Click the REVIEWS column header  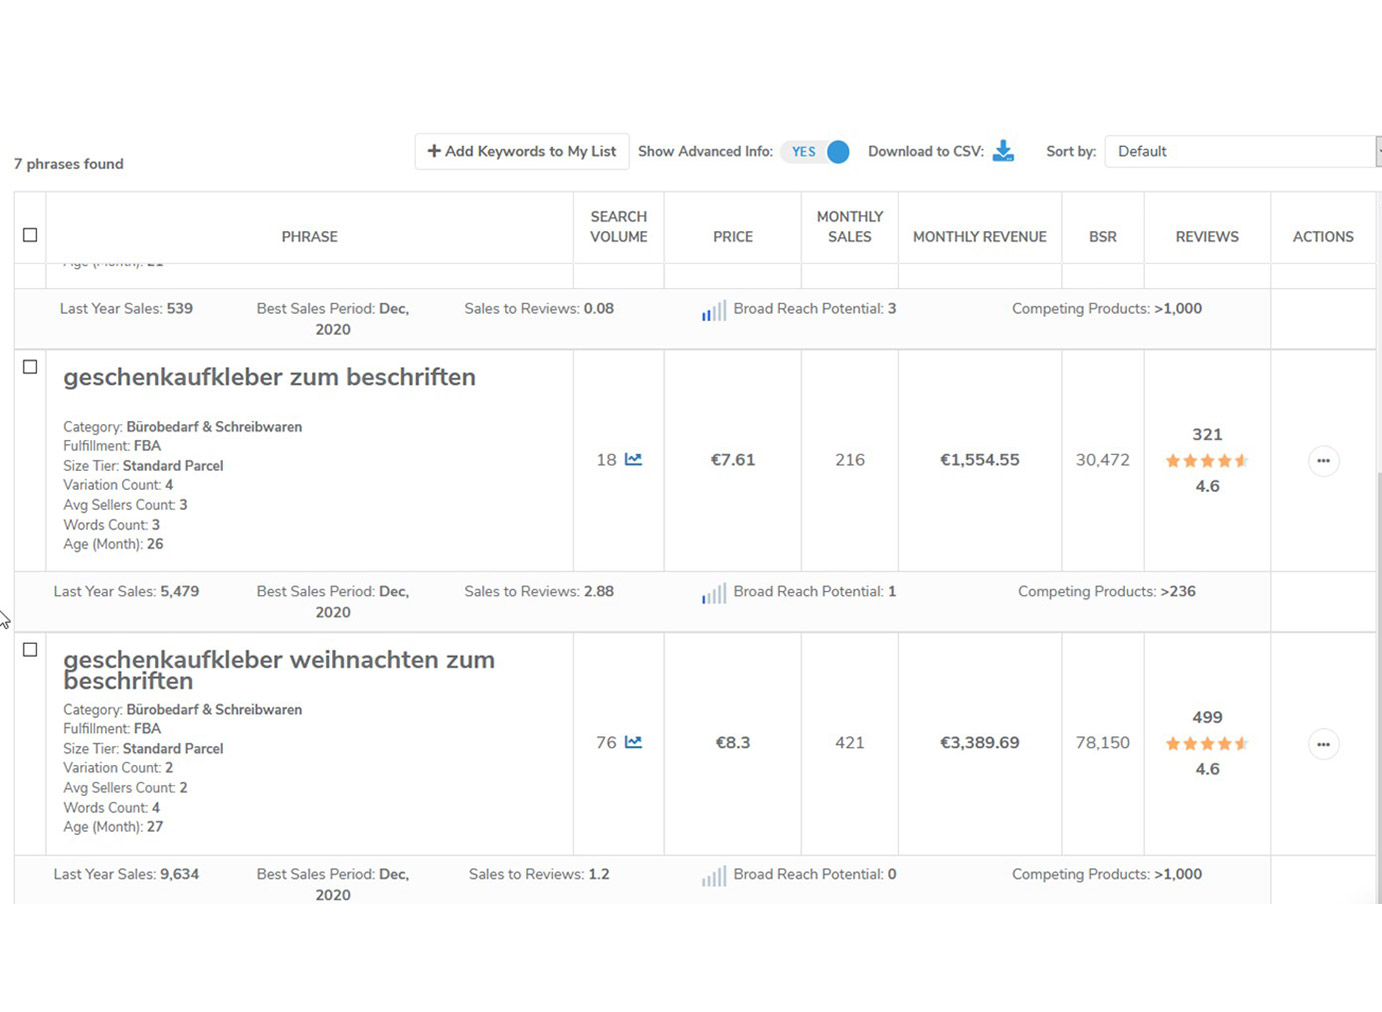point(1207,237)
